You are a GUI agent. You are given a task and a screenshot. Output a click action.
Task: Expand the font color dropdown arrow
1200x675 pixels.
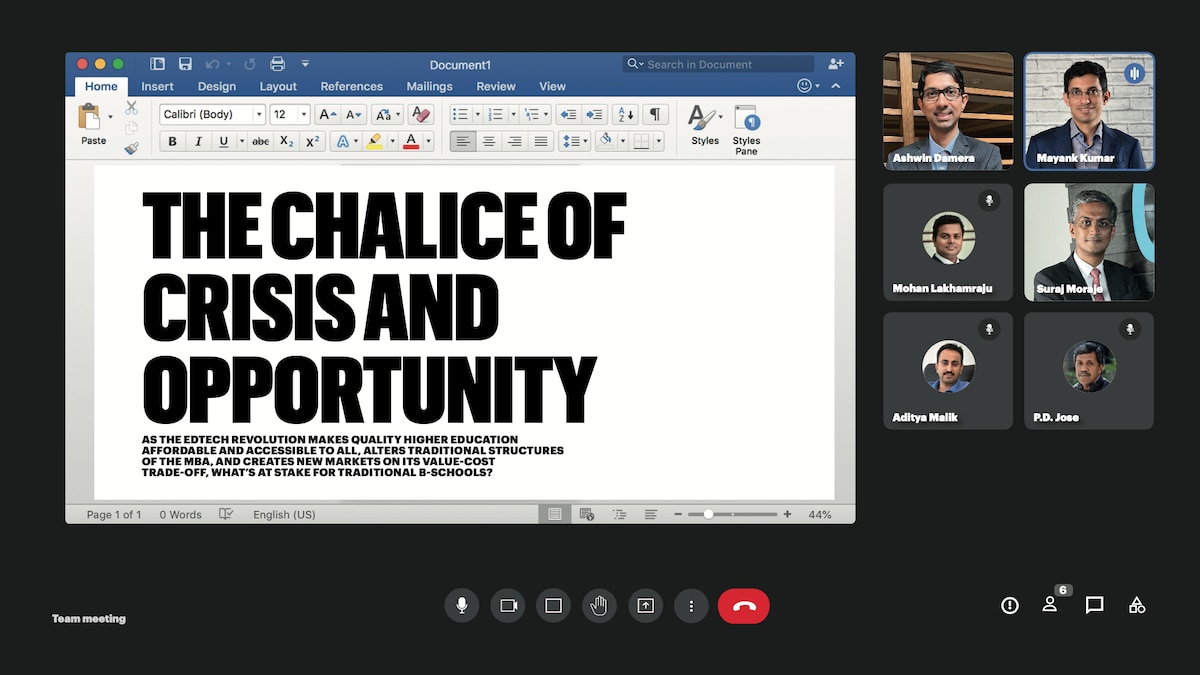(426, 139)
